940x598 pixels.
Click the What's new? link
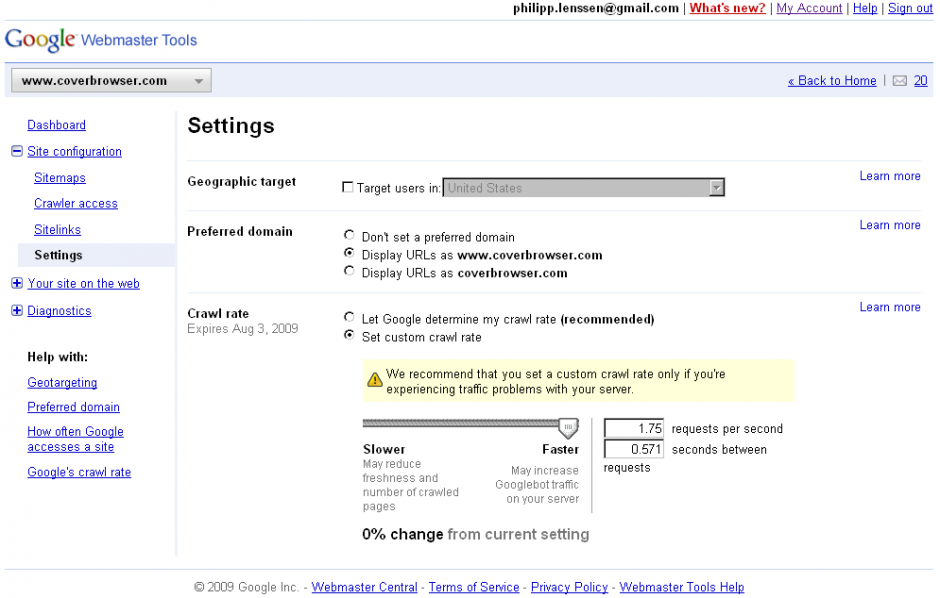point(727,8)
